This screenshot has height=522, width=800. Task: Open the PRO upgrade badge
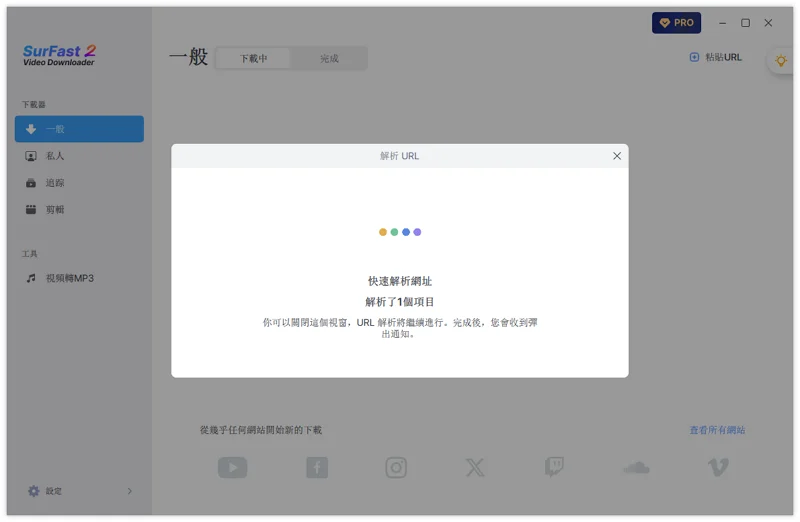click(676, 23)
